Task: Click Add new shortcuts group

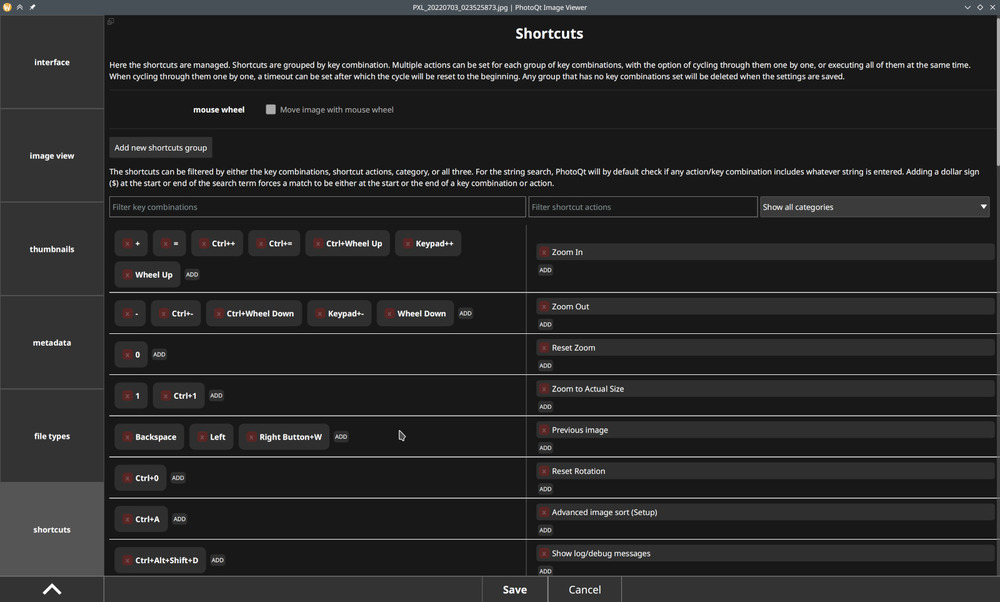Action: (x=161, y=147)
